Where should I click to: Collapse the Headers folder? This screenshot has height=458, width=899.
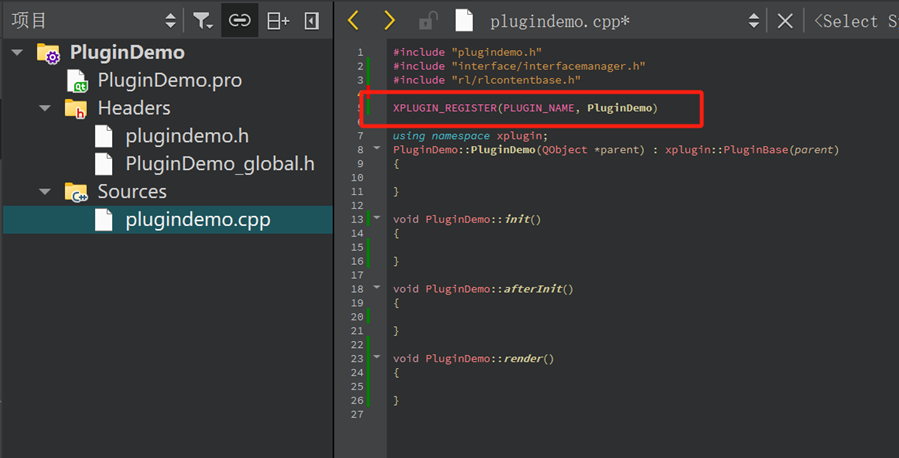pos(45,108)
